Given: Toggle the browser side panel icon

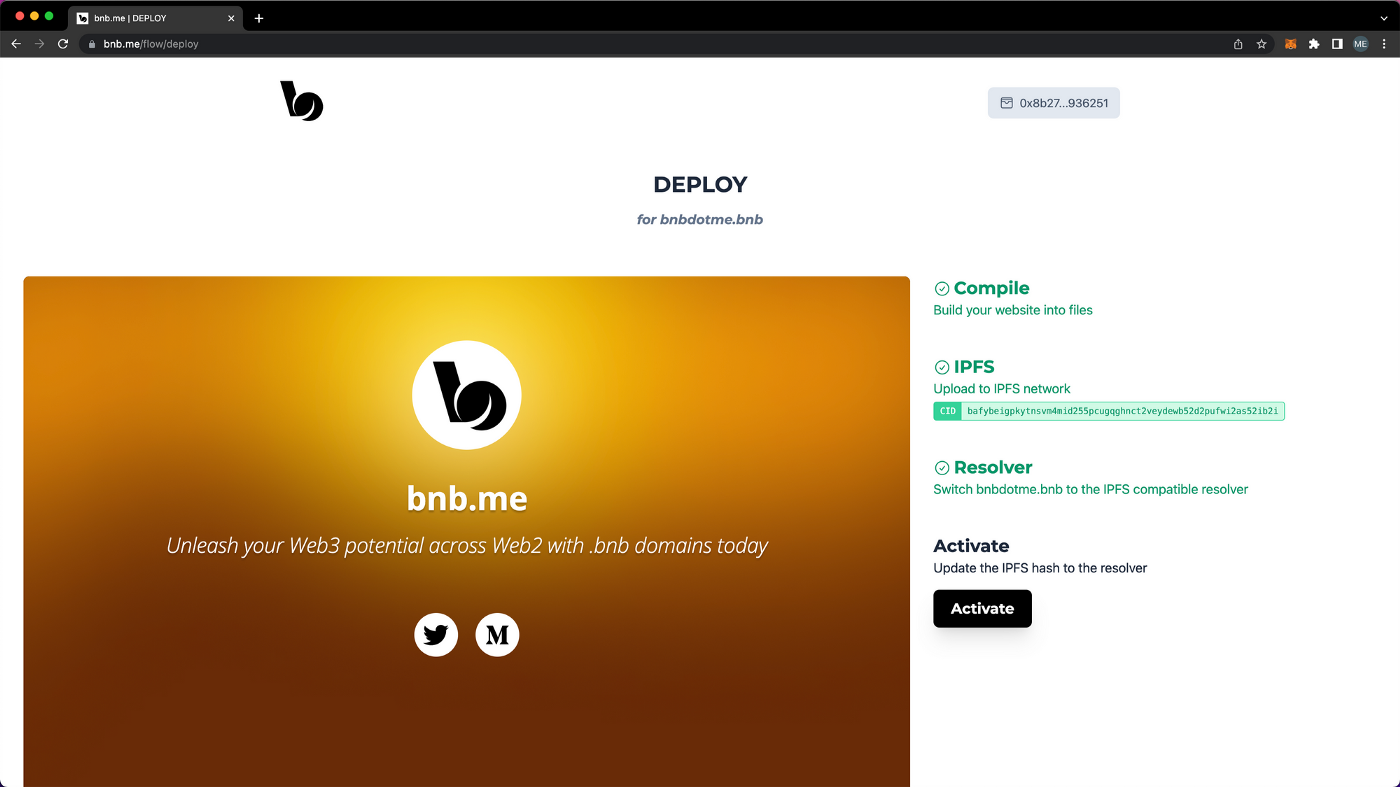Looking at the screenshot, I should [x=1337, y=44].
